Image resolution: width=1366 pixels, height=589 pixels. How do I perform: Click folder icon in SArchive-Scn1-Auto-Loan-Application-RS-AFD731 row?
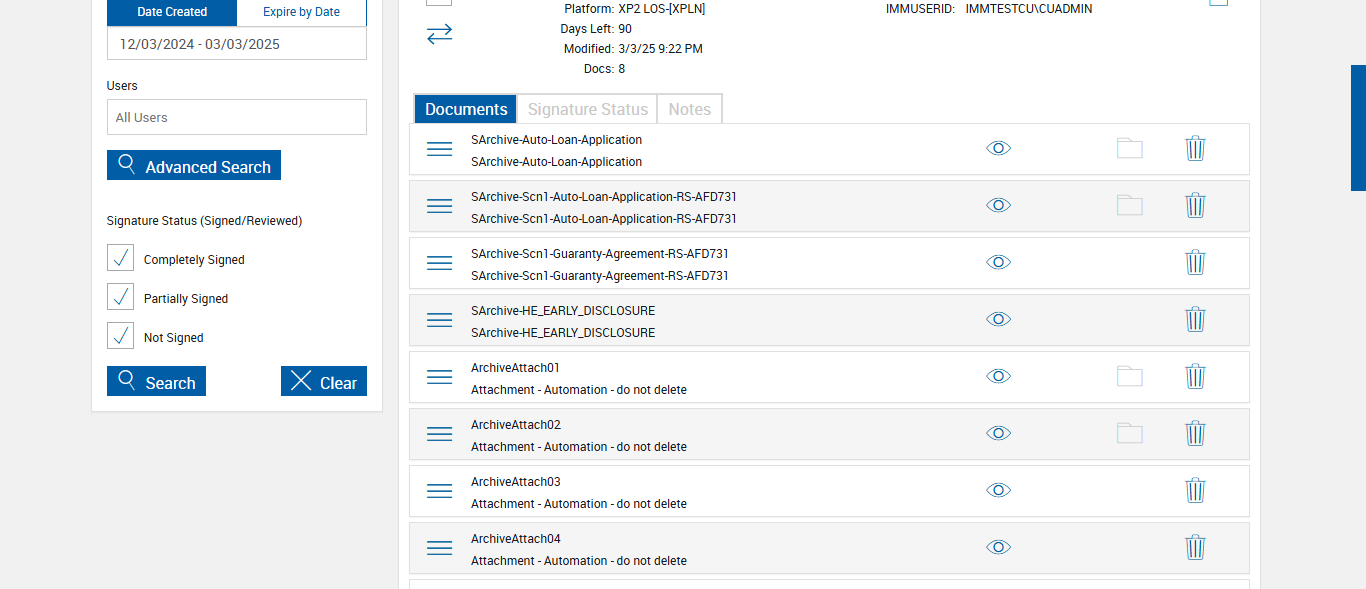pyautogui.click(x=1130, y=205)
